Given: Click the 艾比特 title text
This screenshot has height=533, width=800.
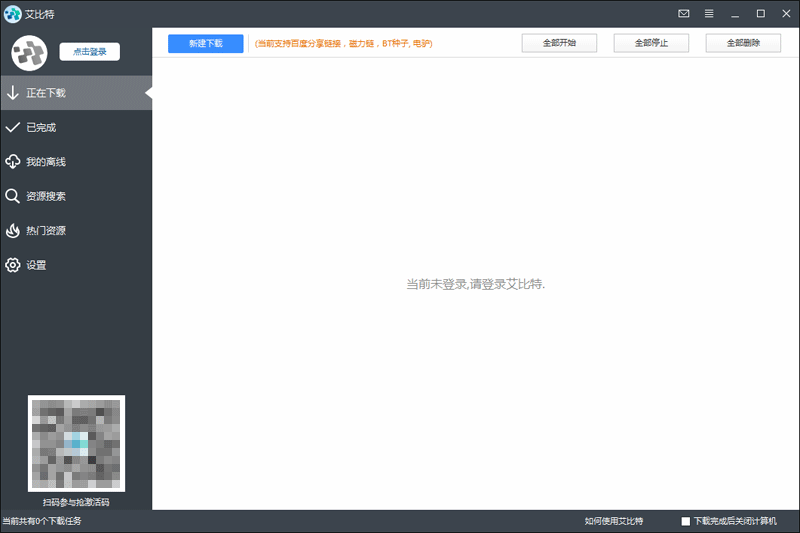Looking at the screenshot, I should pos(40,14).
